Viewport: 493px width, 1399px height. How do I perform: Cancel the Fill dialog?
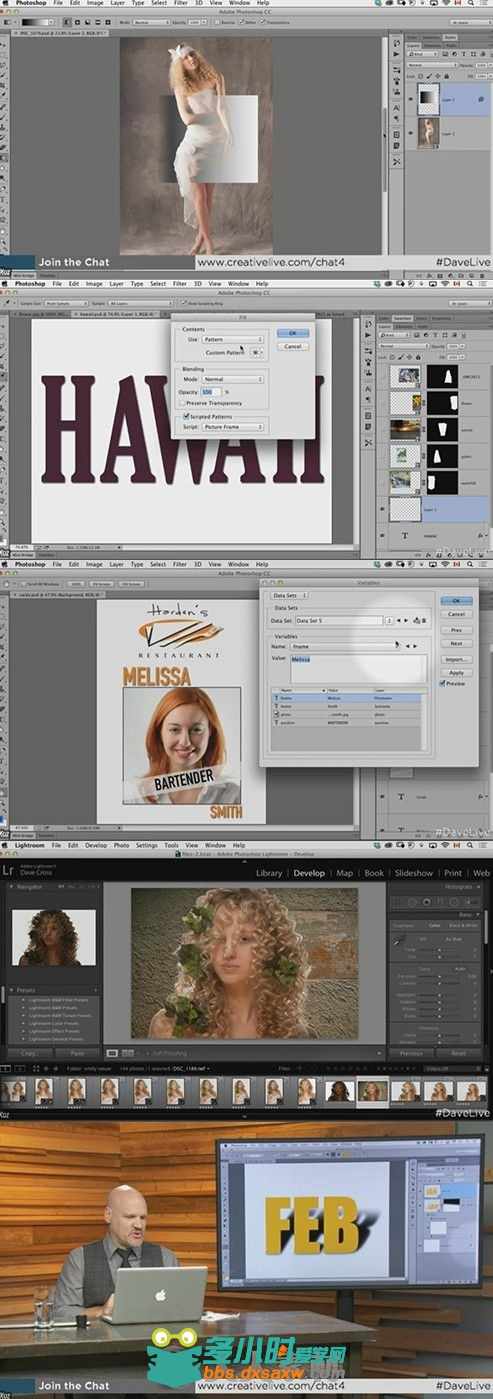[x=292, y=346]
